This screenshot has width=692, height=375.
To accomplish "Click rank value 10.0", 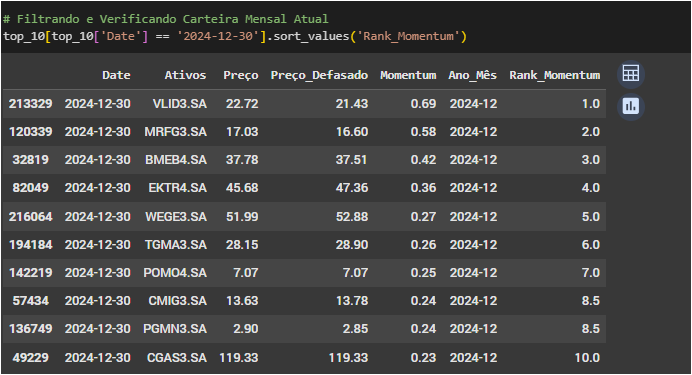I will tap(587, 357).
